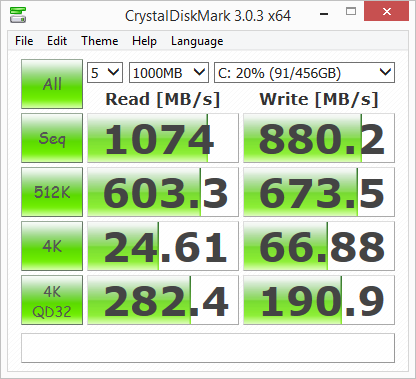Screen dimensions: 416x379
Task: Click the 4K QD32 write result 190.9
Action: (319, 300)
